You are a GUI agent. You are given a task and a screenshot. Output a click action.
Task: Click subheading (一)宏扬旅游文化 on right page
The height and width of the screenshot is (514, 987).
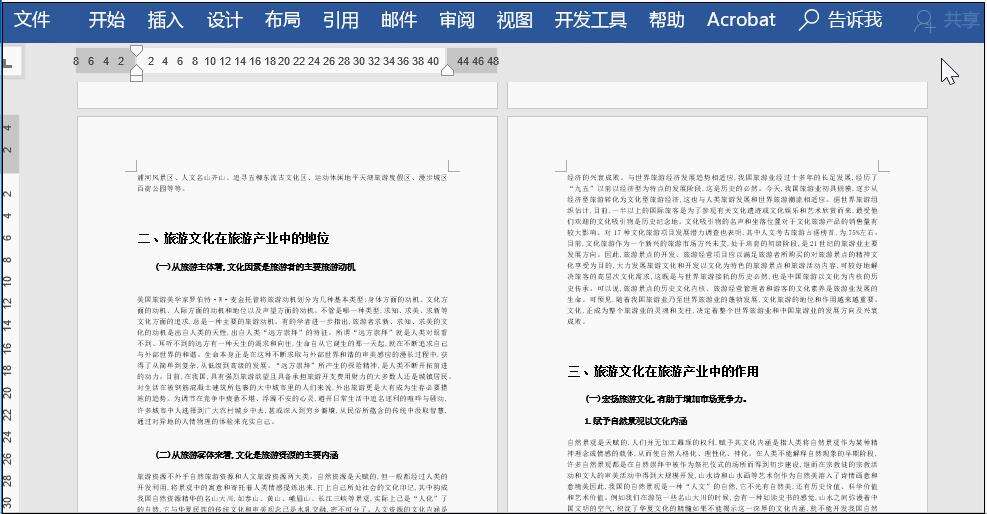click(x=665, y=399)
